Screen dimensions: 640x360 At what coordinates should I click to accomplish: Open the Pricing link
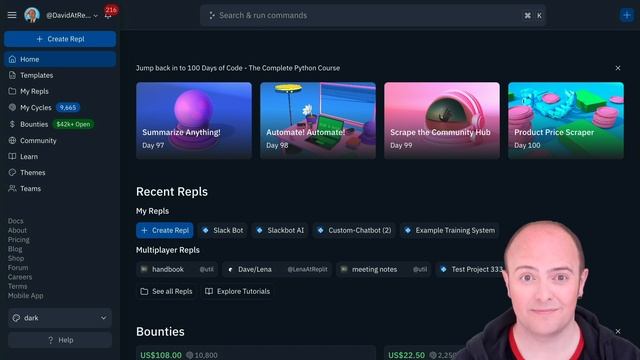click(x=18, y=240)
